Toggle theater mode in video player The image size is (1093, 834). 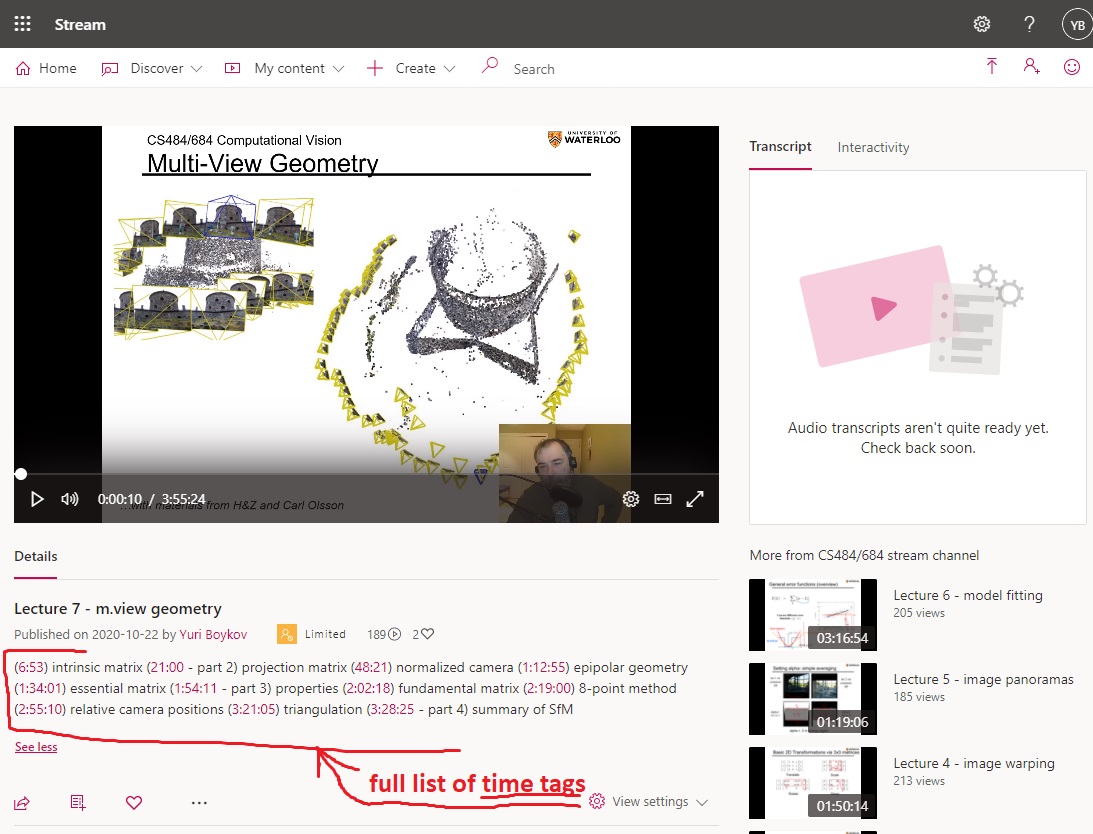coord(662,499)
